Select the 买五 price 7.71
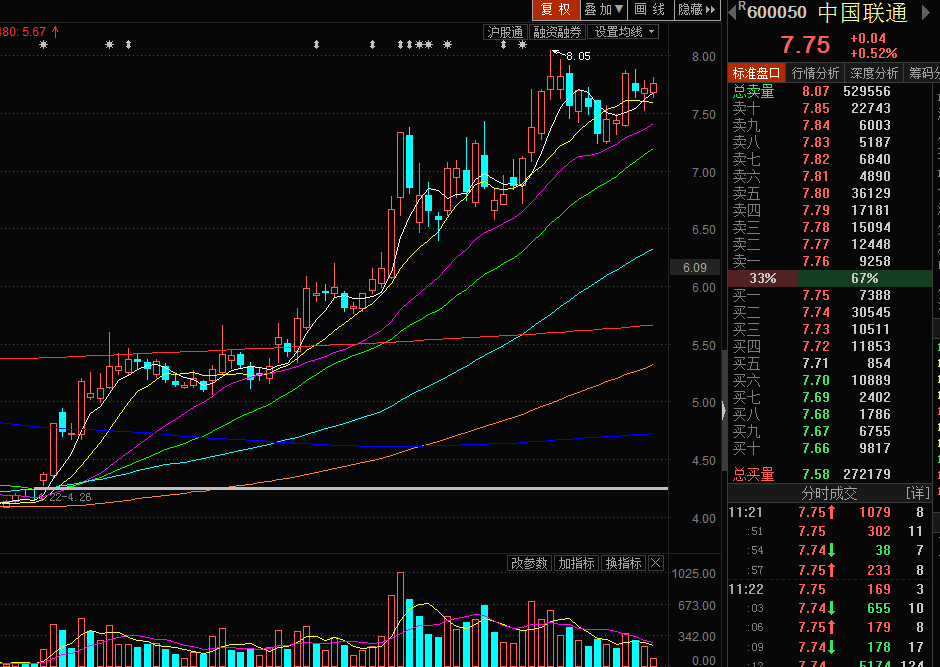This screenshot has height=667, width=940. pyautogui.click(x=816, y=363)
